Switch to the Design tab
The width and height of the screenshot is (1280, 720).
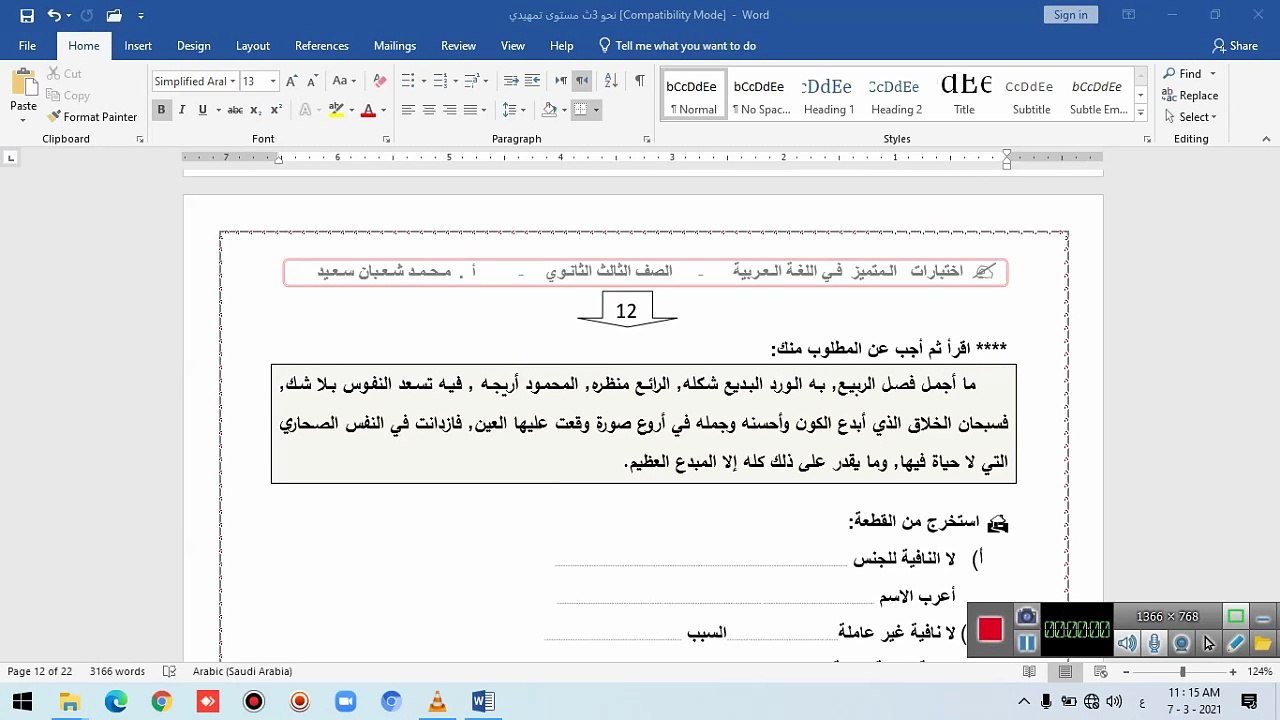(x=193, y=46)
